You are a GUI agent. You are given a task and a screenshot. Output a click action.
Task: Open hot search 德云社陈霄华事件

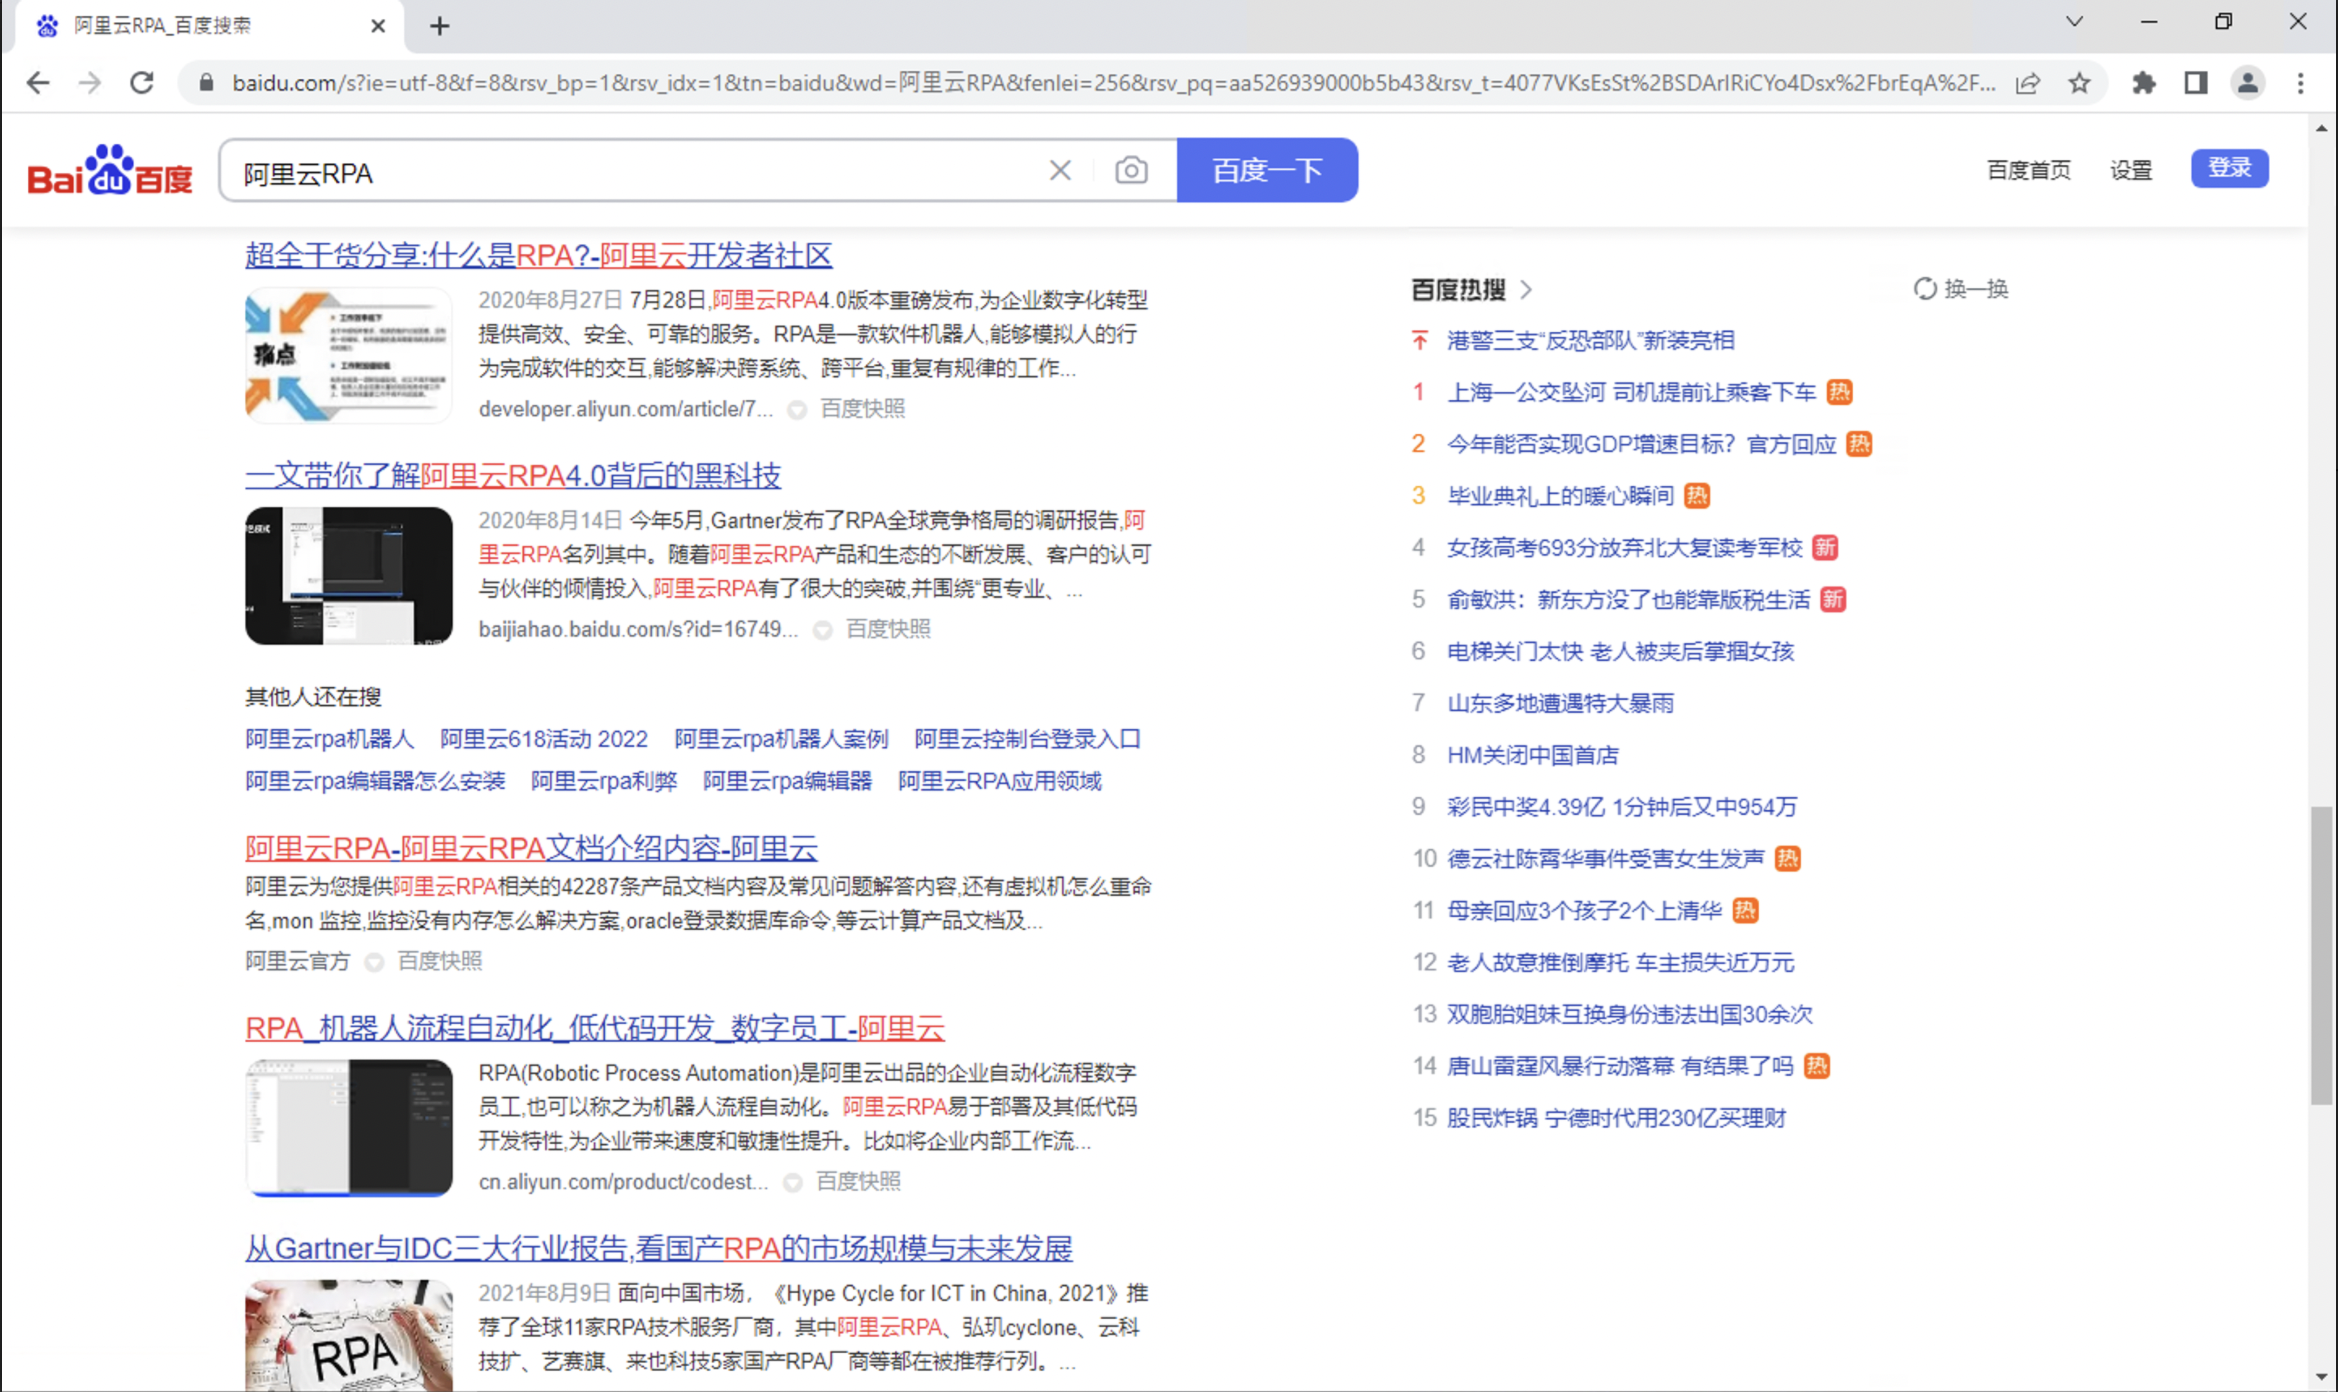[x=1606, y=859]
